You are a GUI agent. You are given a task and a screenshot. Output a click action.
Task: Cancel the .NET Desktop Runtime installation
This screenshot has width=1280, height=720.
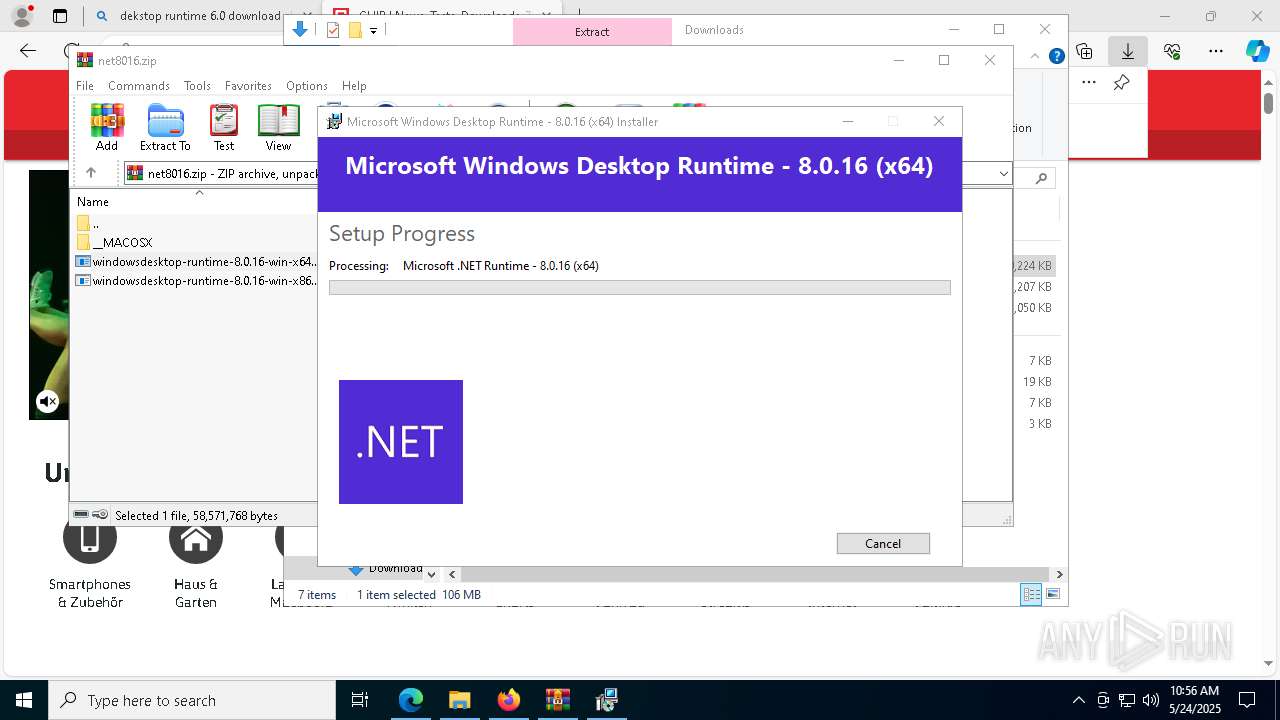click(x=883, y=543)
